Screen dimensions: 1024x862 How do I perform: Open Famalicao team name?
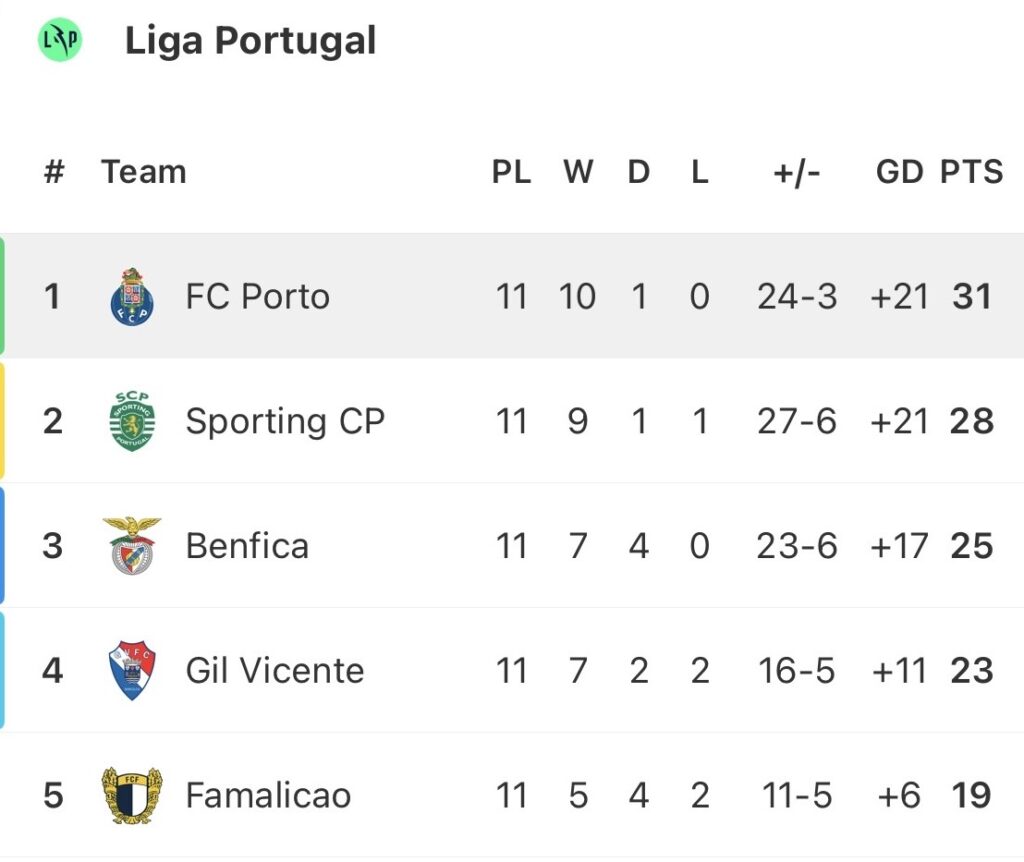[x=268, y=795]
